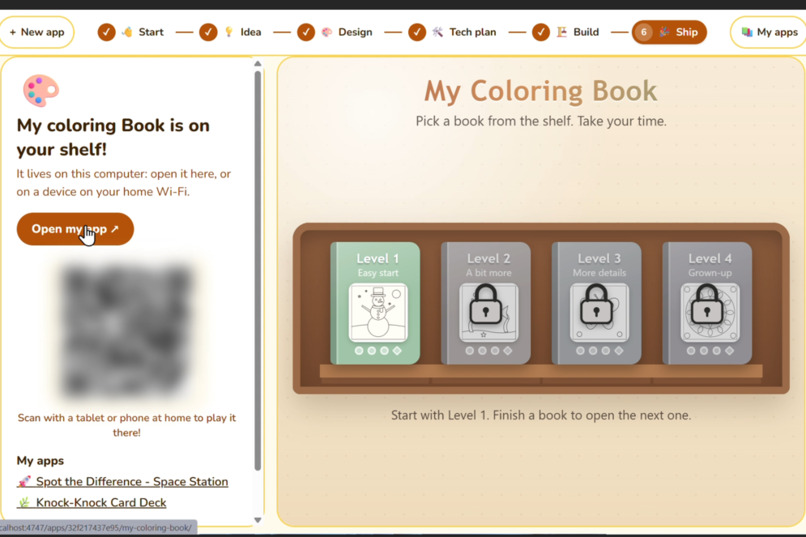The width and height of the screenshot is (806, 537).
Task: Click the diamond progress marker on Level 4
Action: pos(729,350)
